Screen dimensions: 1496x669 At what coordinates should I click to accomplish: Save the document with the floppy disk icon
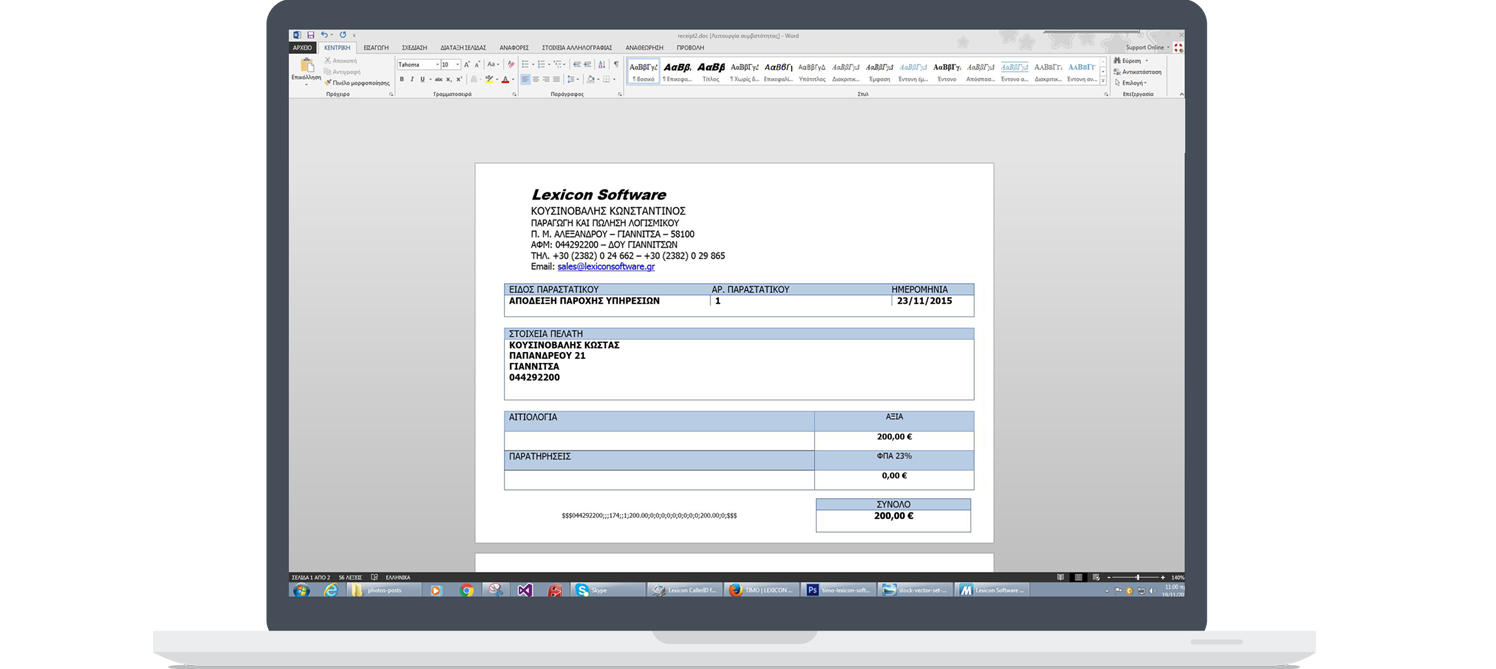pyautogui.click(x=311, y=35)
